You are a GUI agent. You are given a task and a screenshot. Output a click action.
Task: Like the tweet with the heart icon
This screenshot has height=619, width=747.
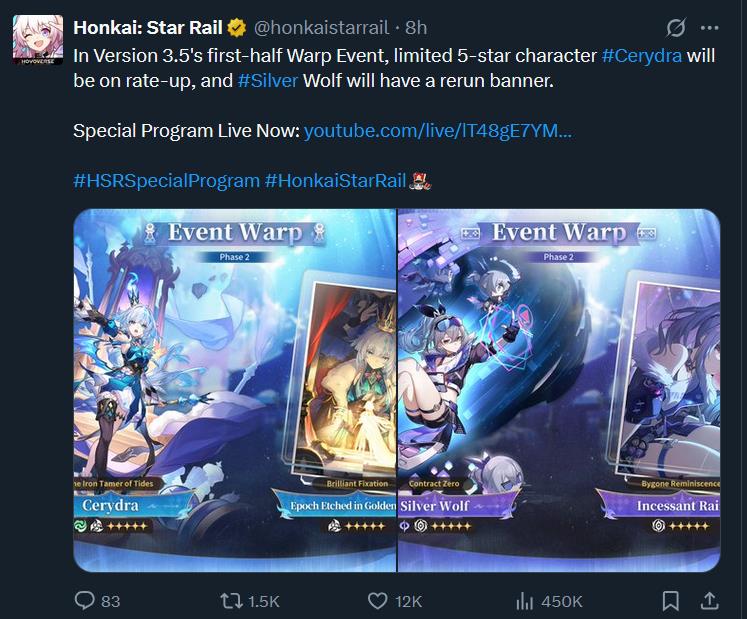378,600
